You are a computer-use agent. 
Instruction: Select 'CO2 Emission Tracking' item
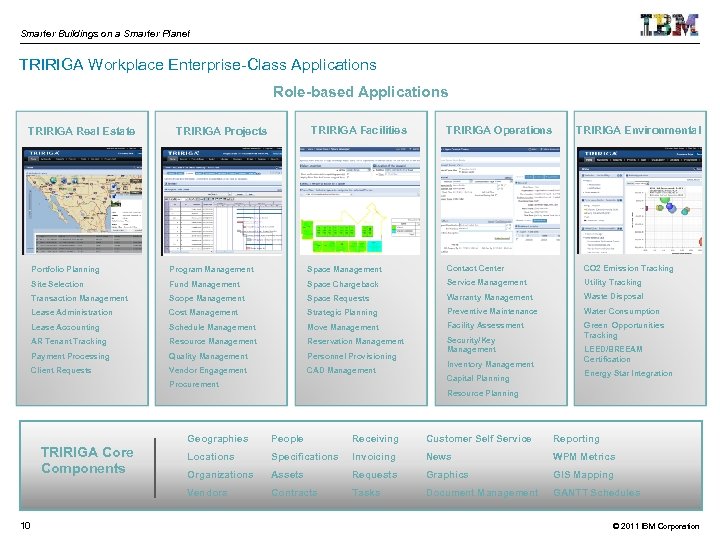[x=629, y=268]
